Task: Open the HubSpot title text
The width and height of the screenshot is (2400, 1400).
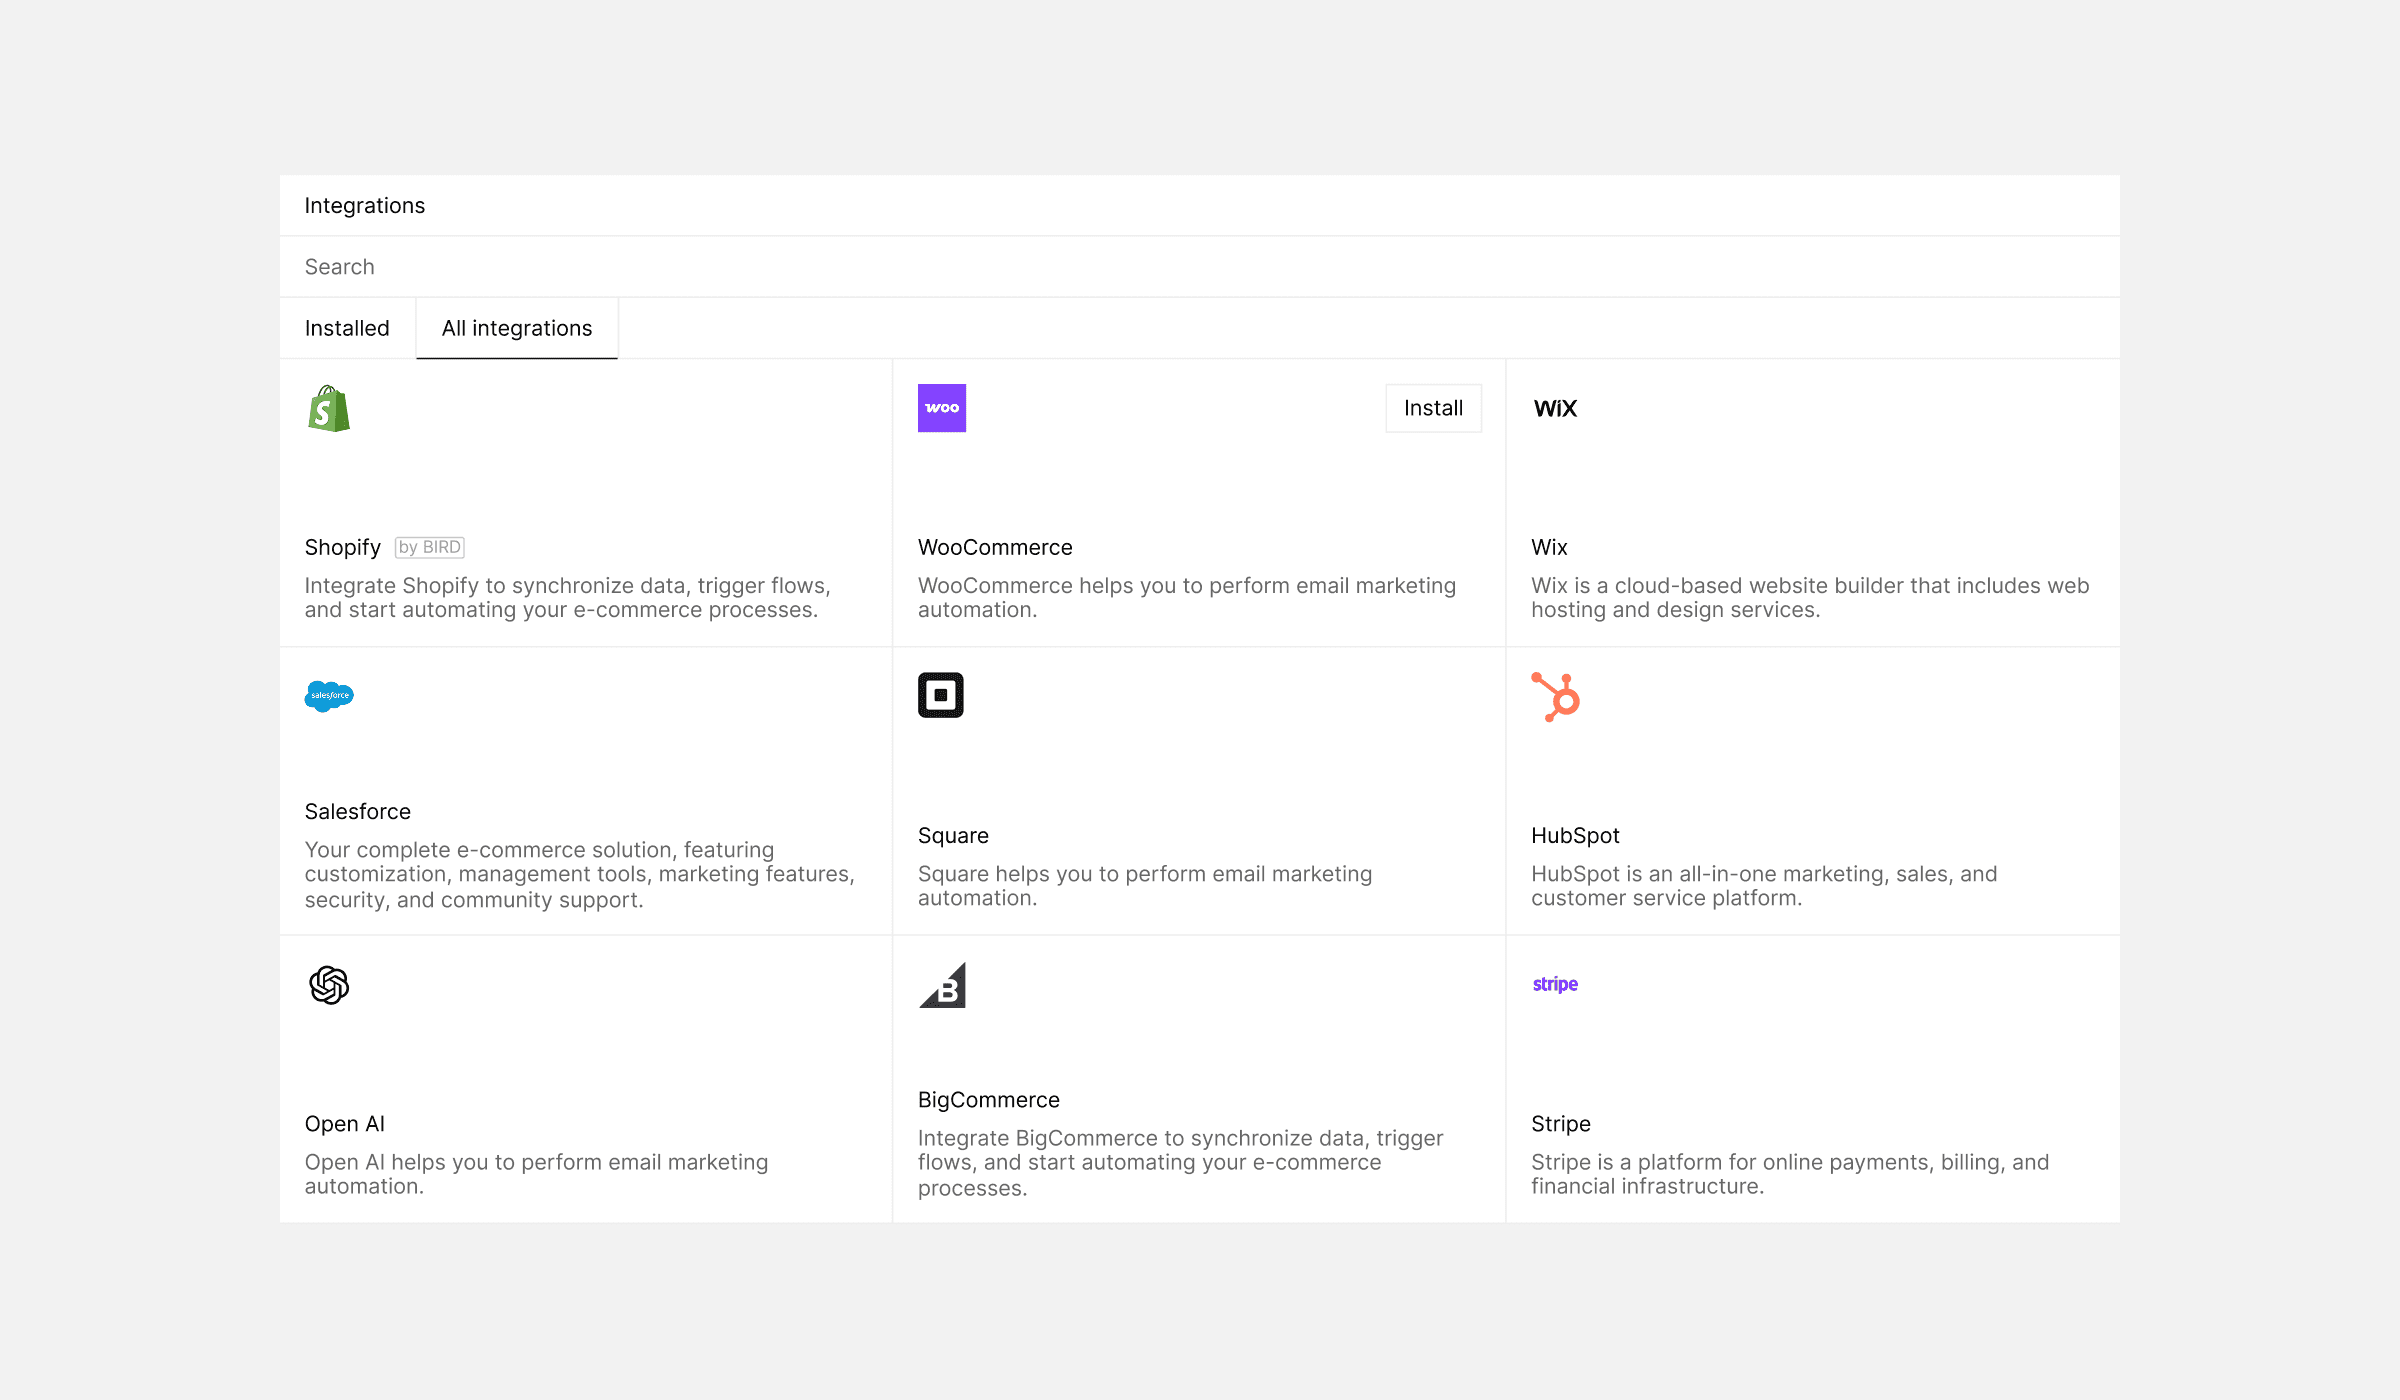Action: point(1575,835)
